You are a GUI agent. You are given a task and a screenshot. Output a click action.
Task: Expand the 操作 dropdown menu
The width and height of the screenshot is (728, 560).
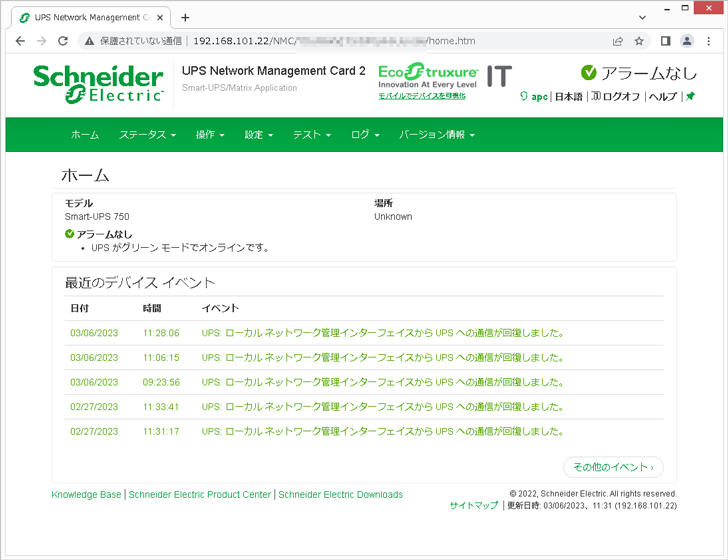click(210, 135)
